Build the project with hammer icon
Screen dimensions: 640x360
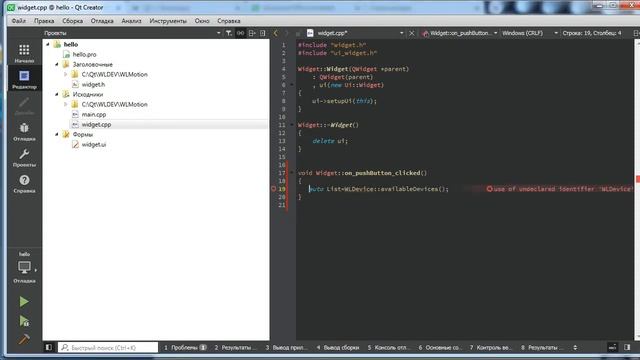coord(24,339)
